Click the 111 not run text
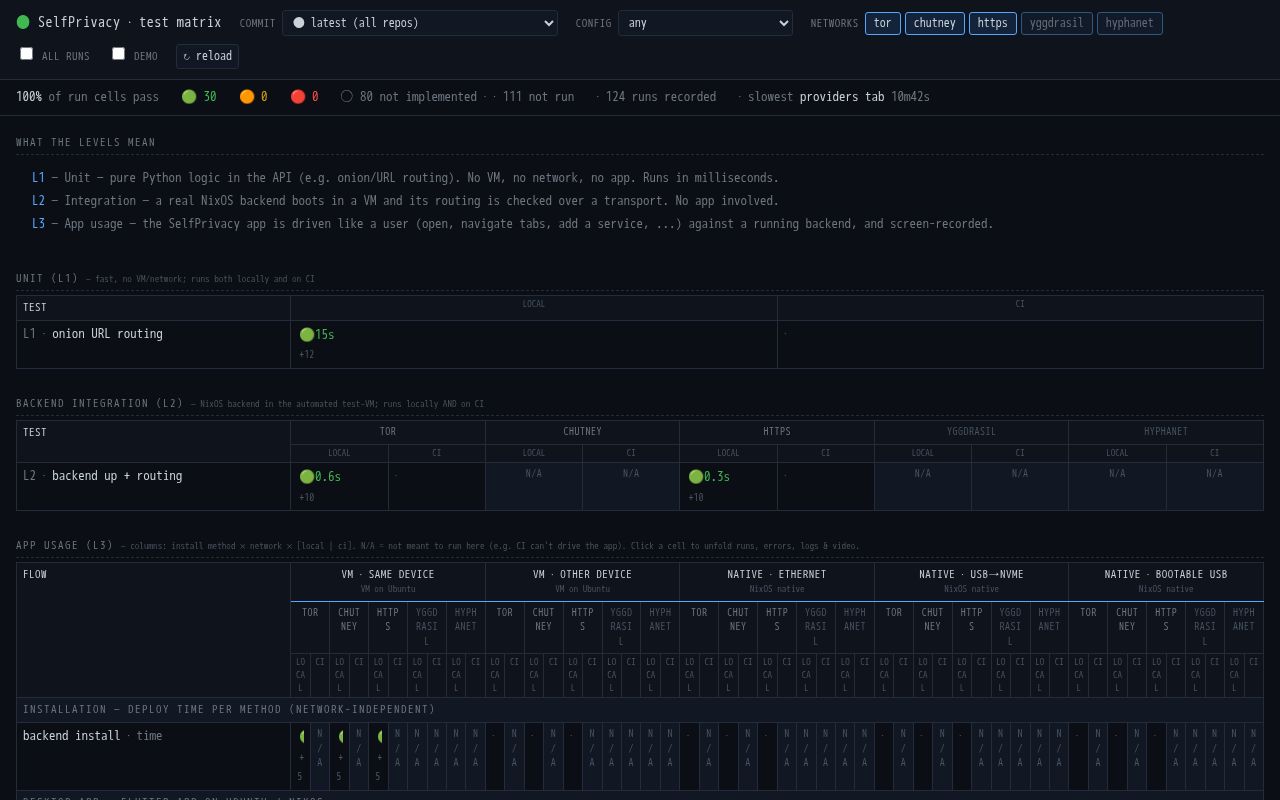Image resolution: width=1280 pixels, height=800 pixels. pos(538,97)
